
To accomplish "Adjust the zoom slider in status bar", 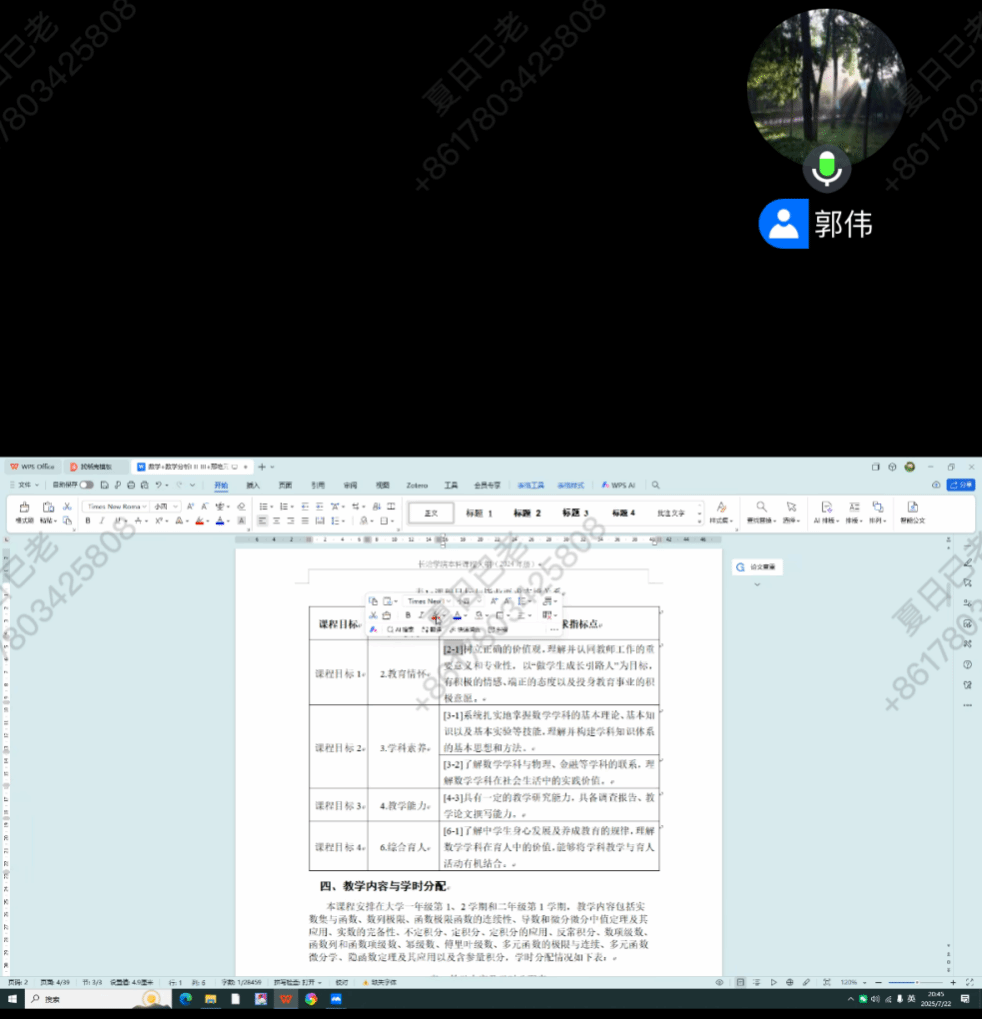I will click(915, 982).
